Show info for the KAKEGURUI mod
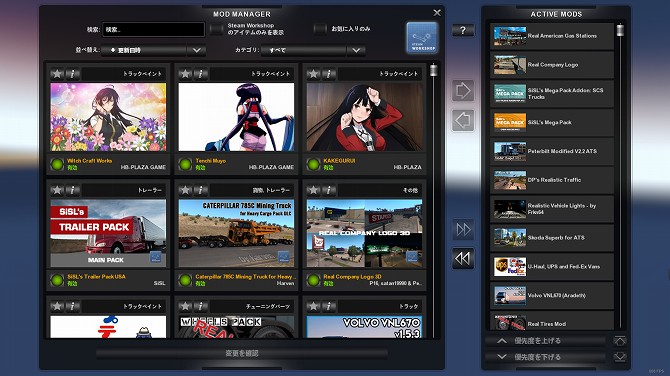Image resolution: width=670 pixels, height=376 pixels. point(329,73)
